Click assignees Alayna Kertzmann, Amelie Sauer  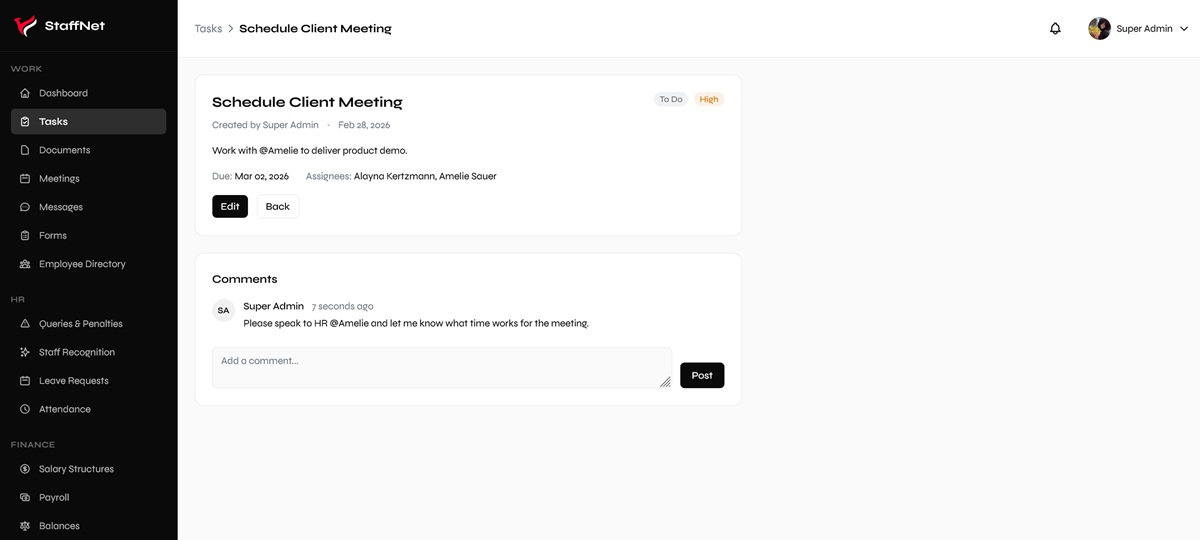425,177
